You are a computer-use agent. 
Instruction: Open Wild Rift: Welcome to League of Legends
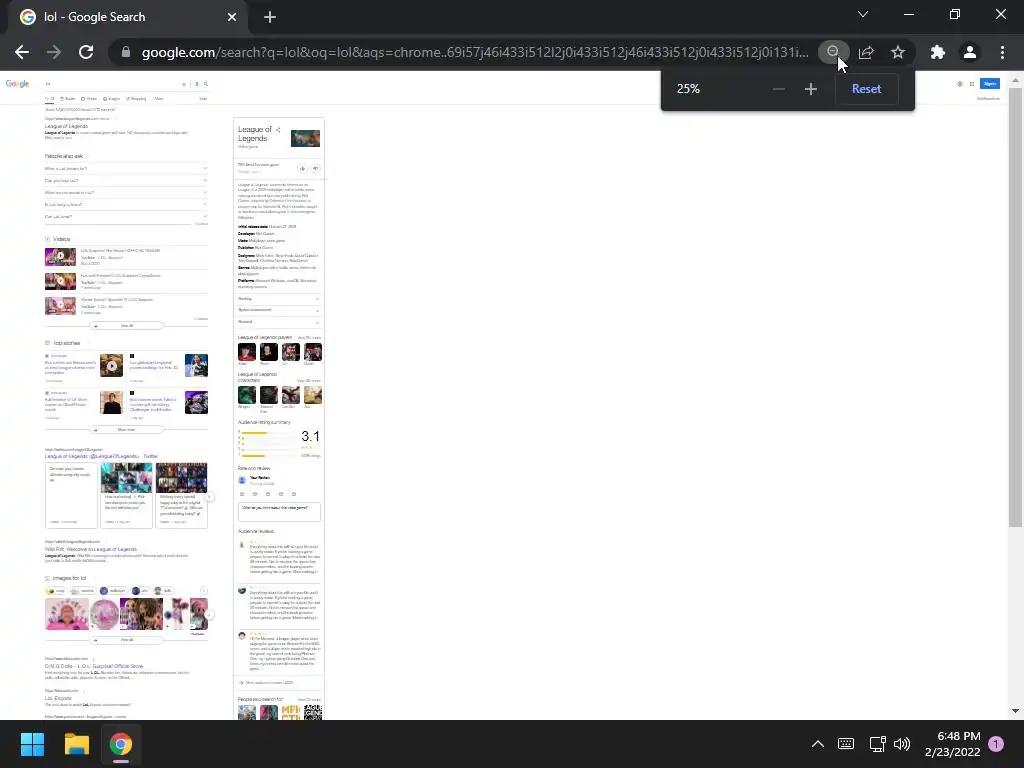91,549
